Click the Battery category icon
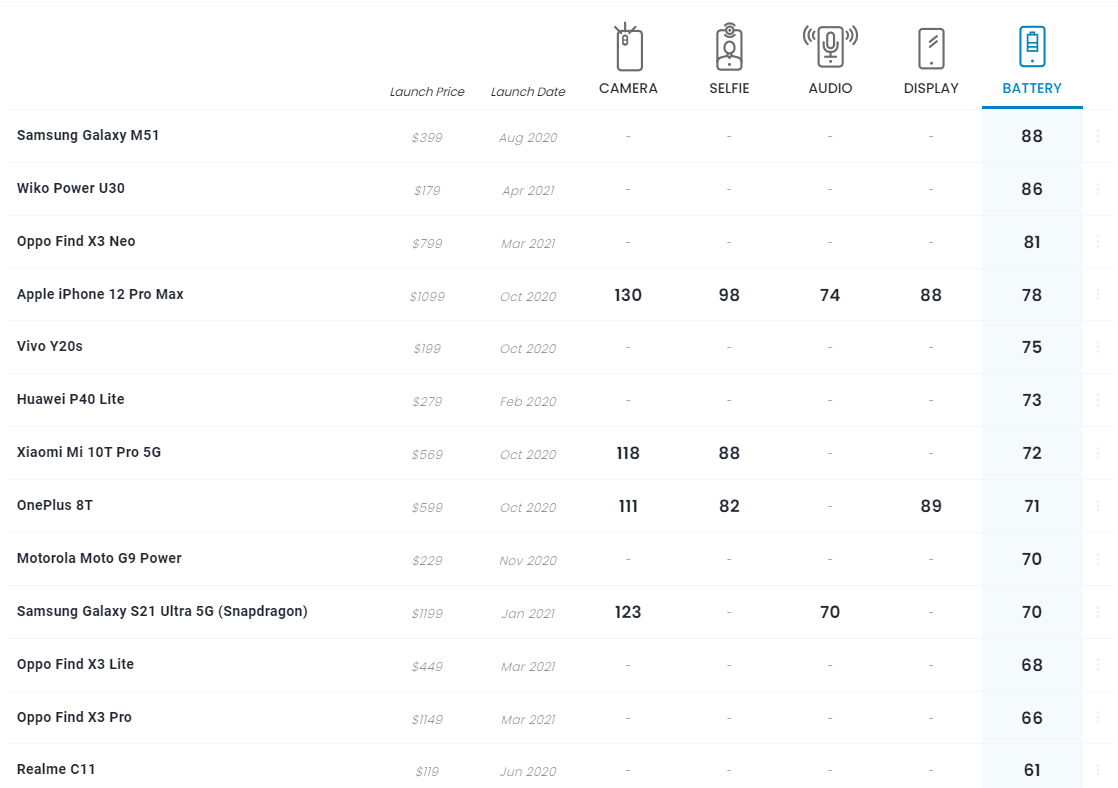The height and width of the screenshot is (788, 1118). point(1032,47)
